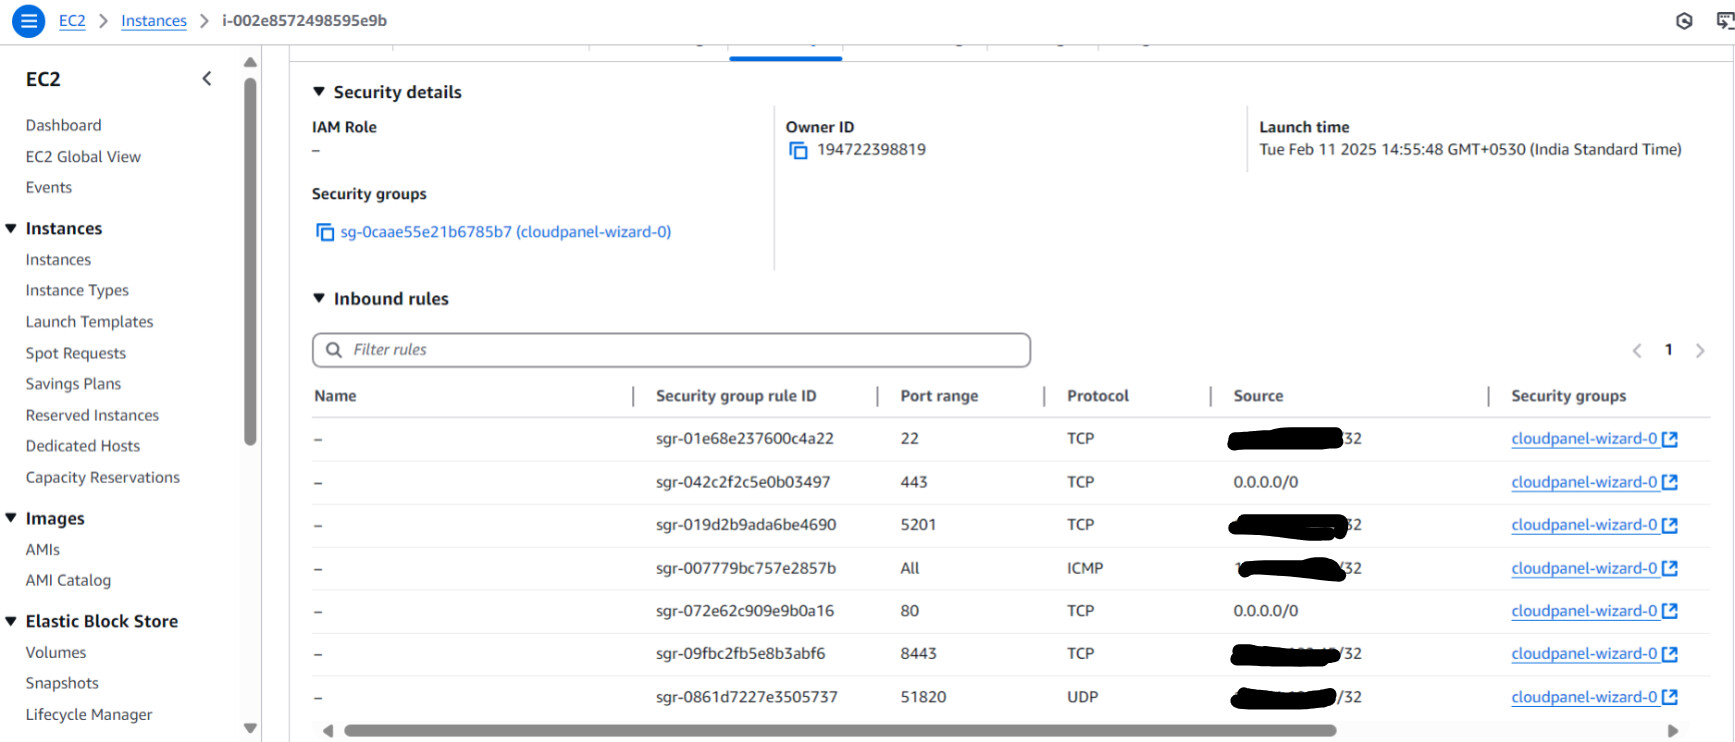Screen dimensions: 1735x742
Task: Open Spot Requests in sidebar
Action: [76, 353]
